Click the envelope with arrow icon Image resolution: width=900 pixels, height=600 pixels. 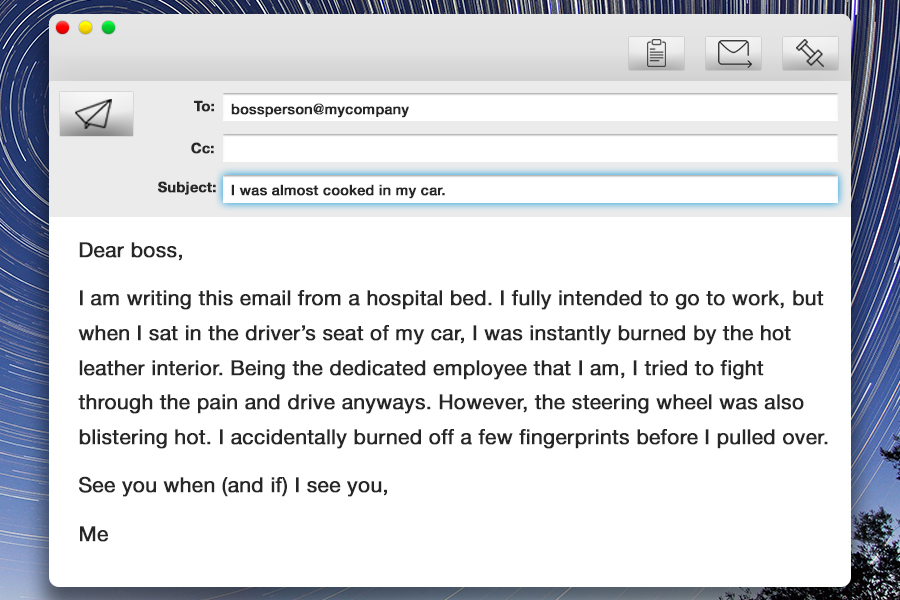pos(733,53)
